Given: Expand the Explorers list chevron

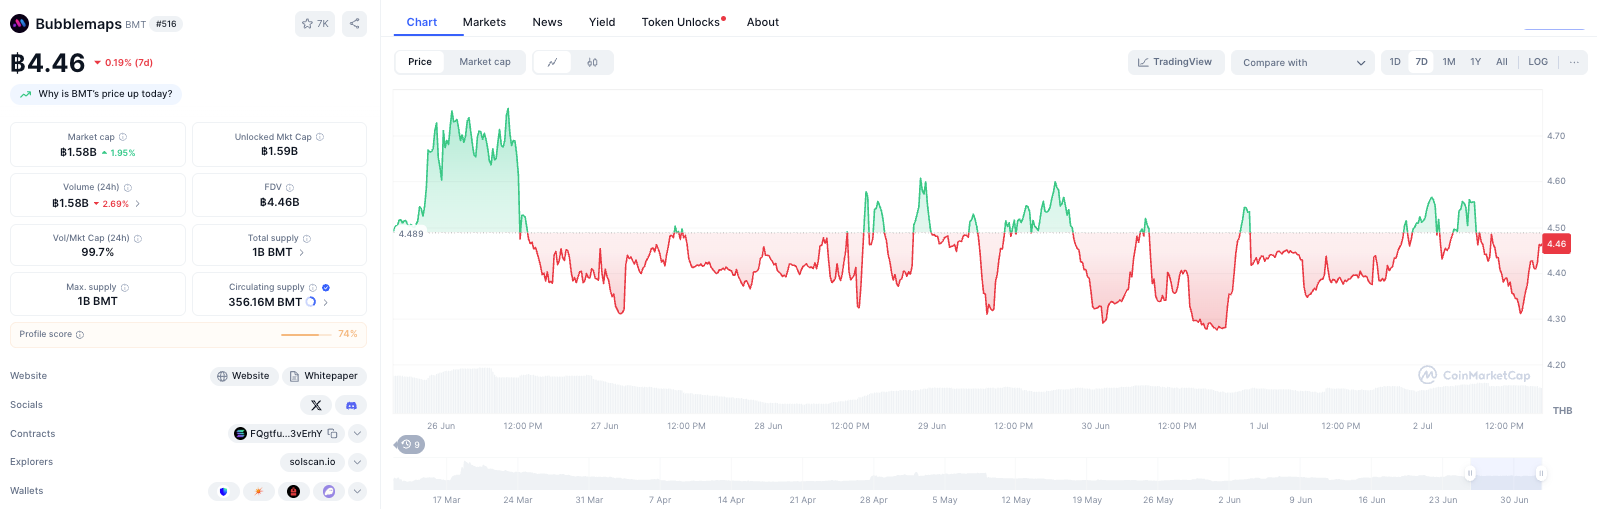Looking at the screenshot, I should [358, 462].
